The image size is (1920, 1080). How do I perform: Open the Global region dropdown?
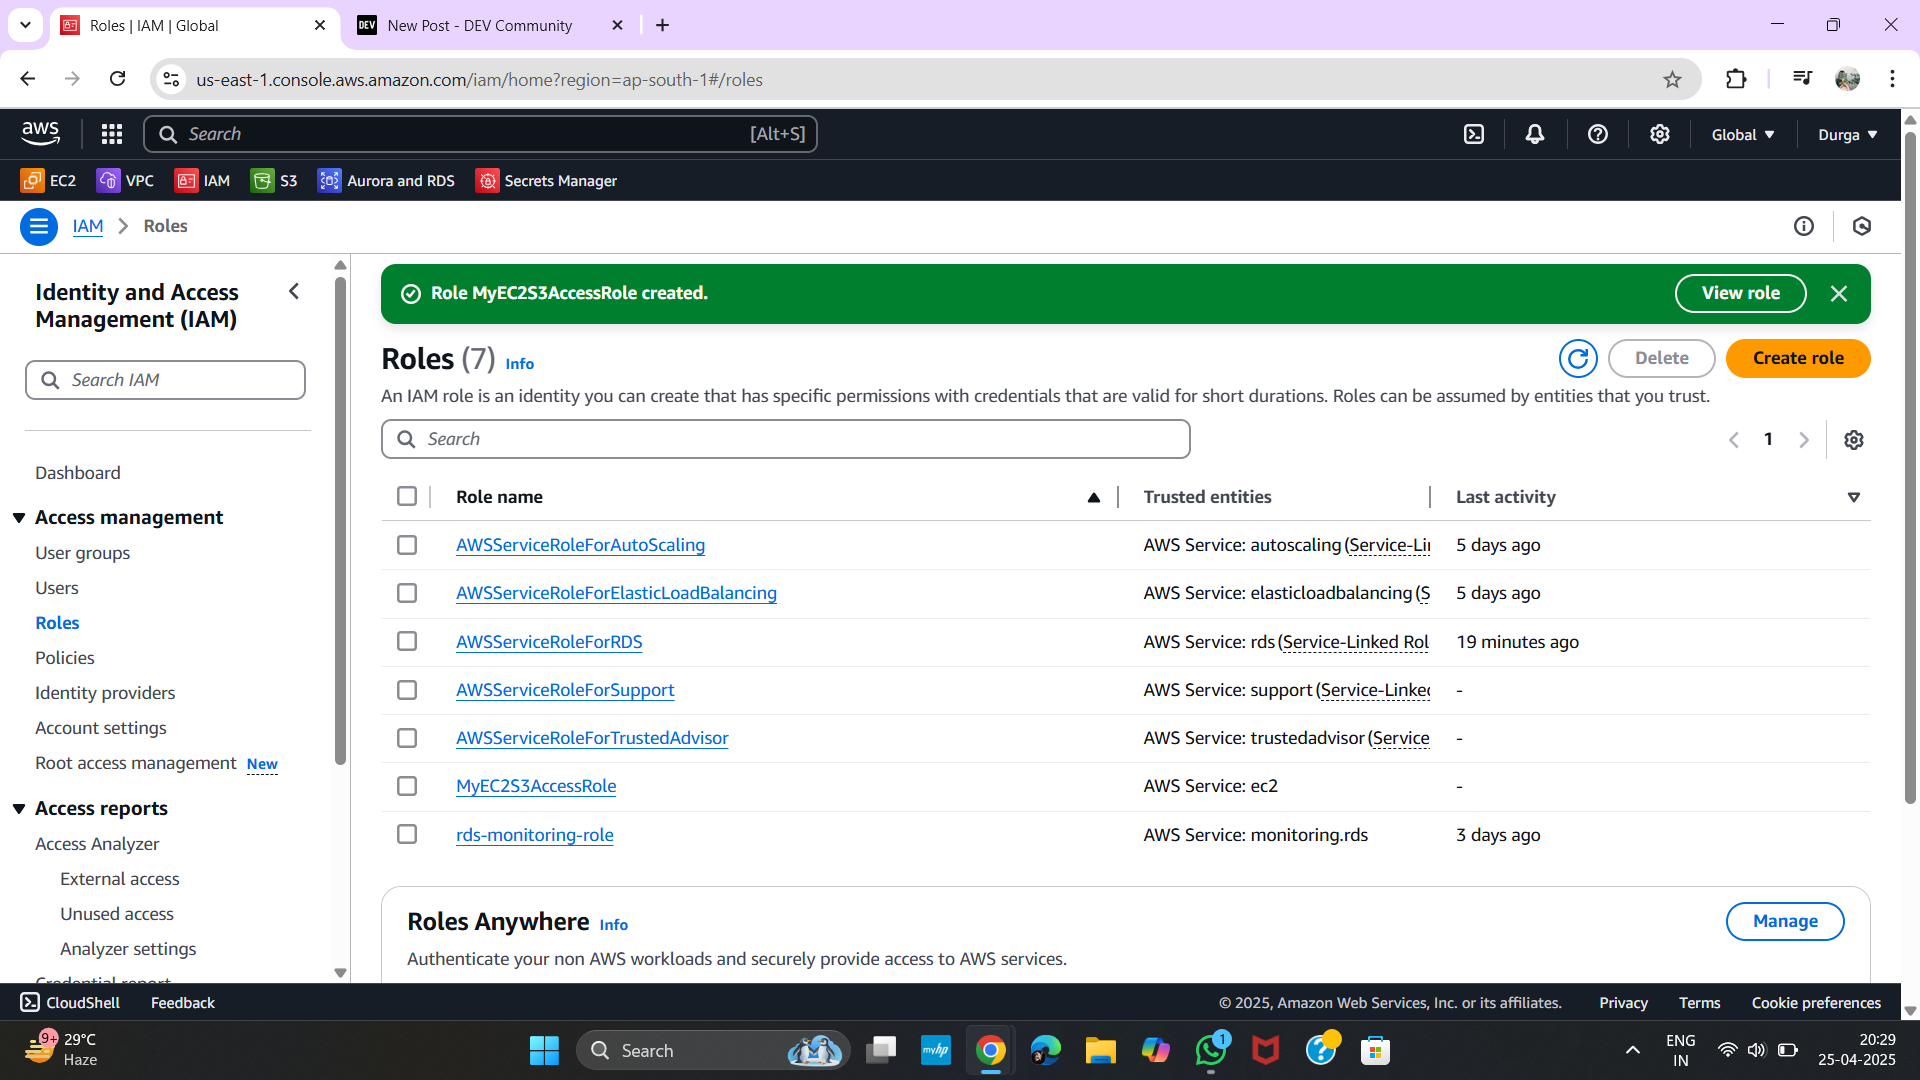[1743, 135]
